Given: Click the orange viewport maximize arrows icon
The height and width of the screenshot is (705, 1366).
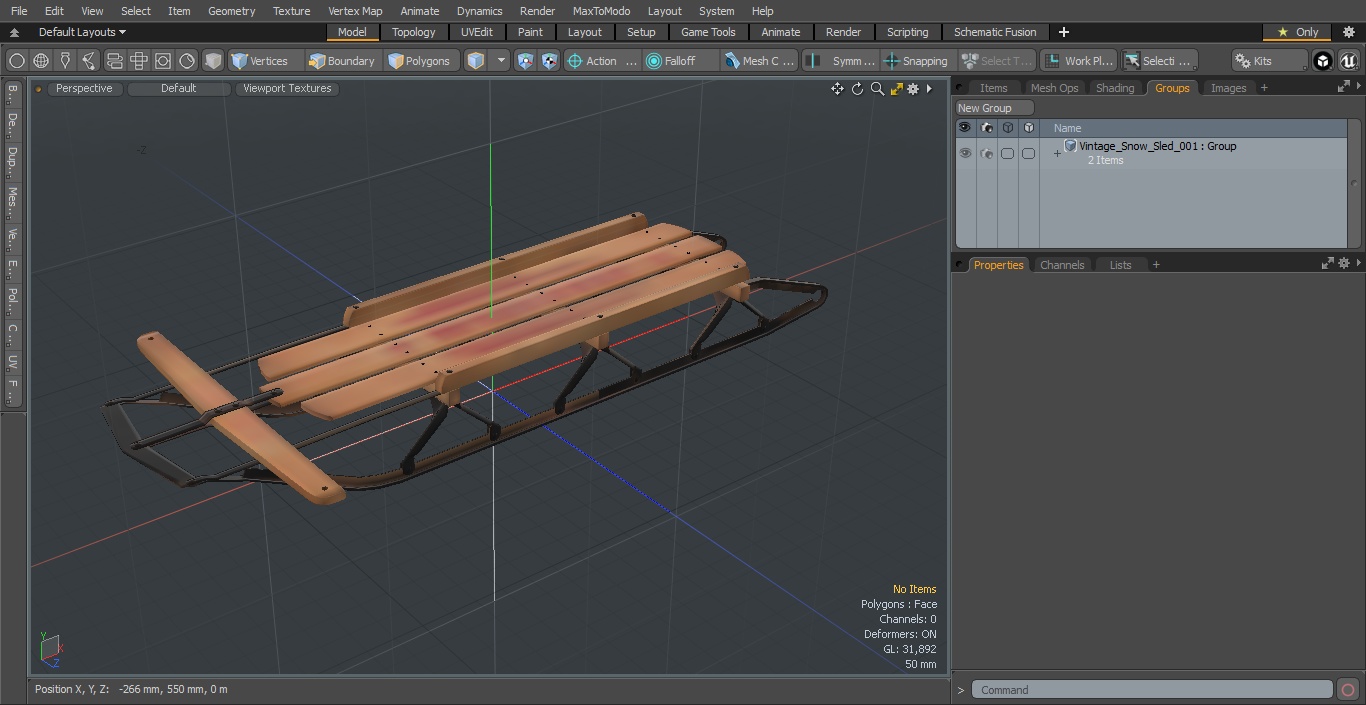Looking at the screenshot, I should (x=896, y=89).
